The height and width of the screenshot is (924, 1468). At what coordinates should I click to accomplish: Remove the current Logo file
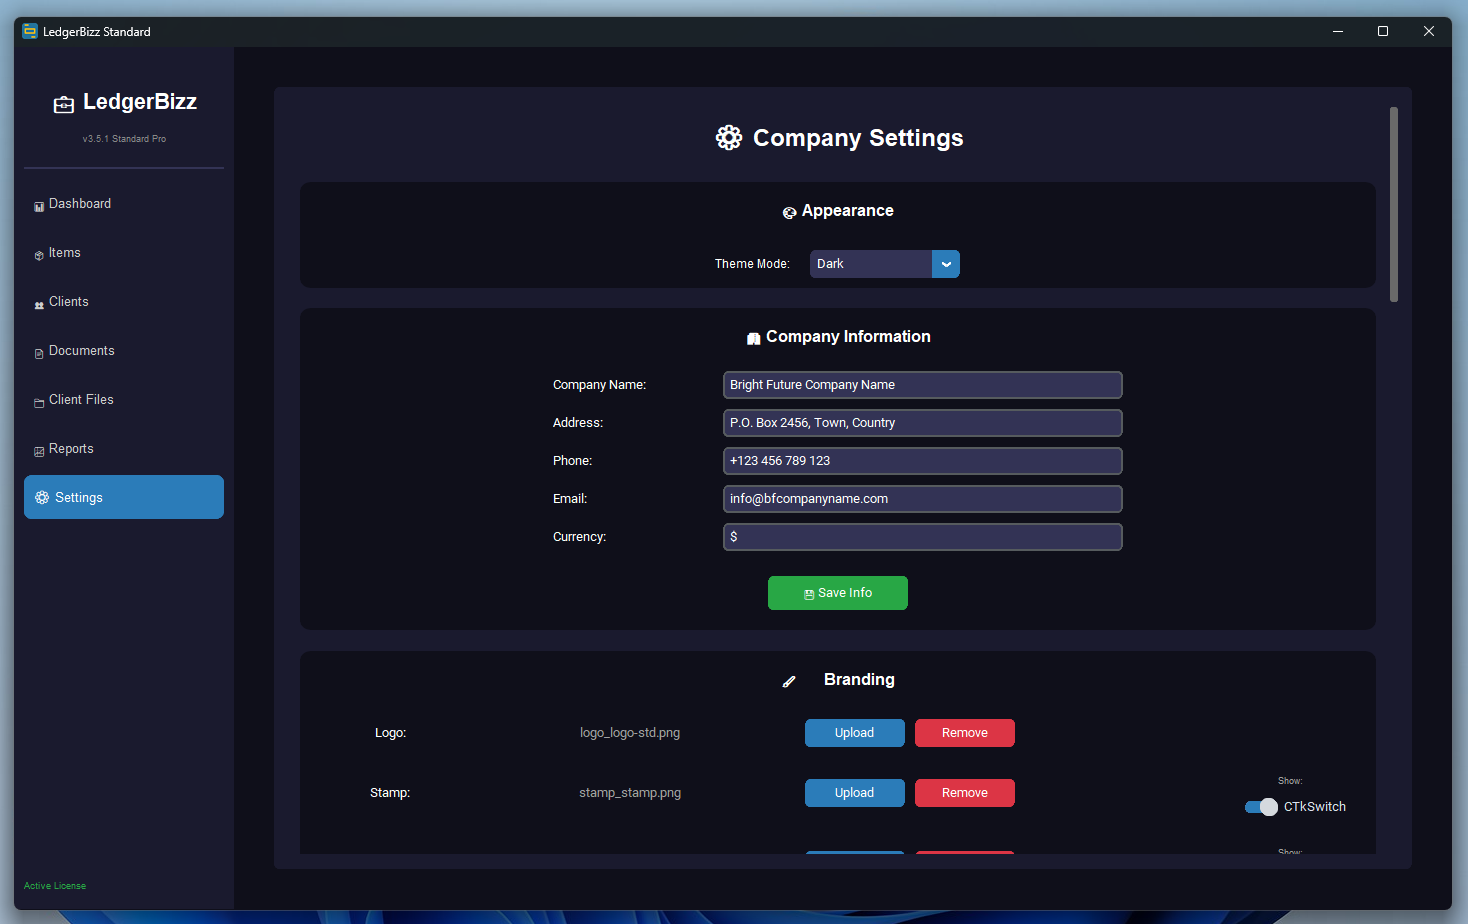965,733
